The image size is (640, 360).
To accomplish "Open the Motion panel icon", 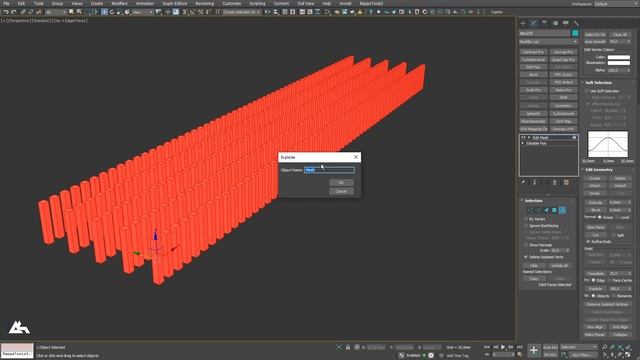I will pos(555,23).
